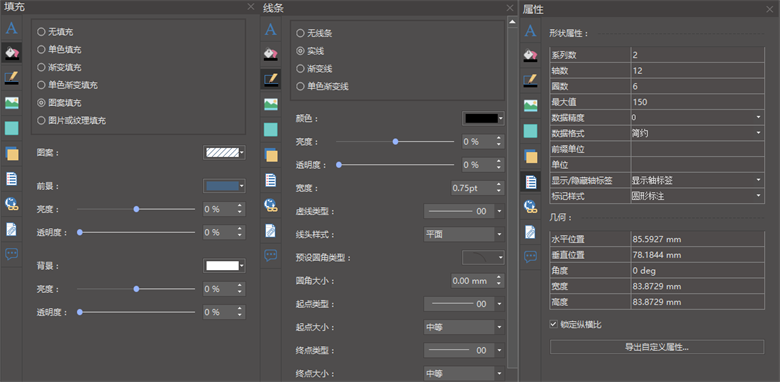Viewport: 780px width, 382px height.
Task: Open attachment page icon in 填充 sidebar
Action: tap(11, 229)
